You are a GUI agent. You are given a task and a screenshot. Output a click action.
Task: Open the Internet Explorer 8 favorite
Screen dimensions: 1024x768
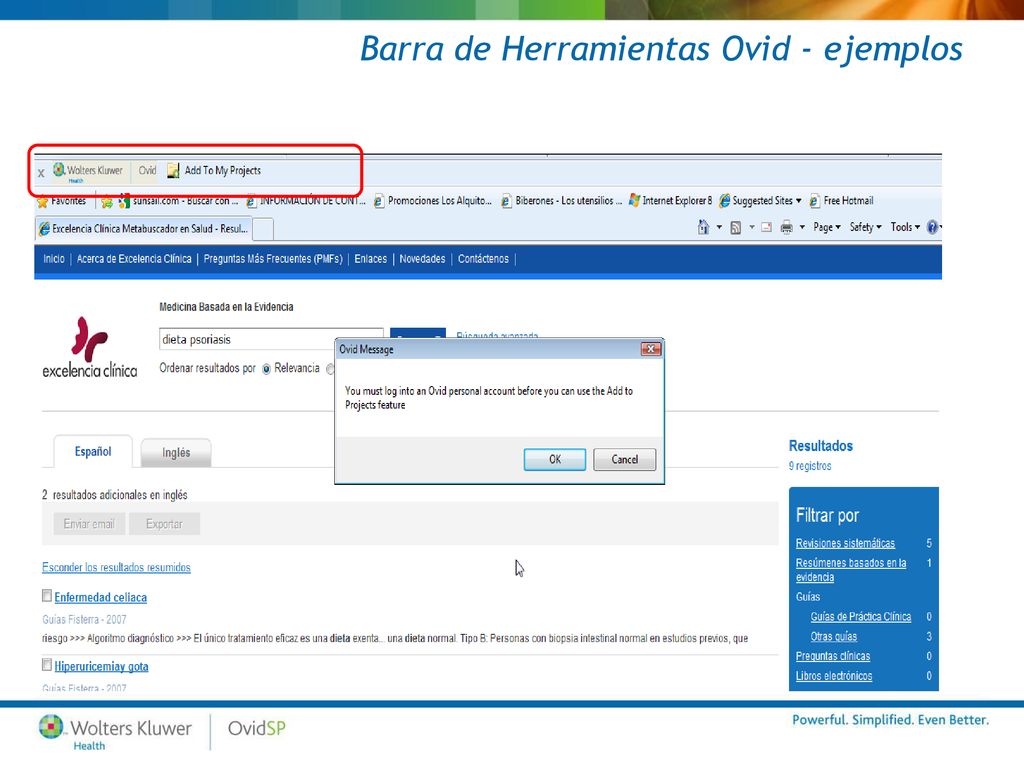[670, 201]
